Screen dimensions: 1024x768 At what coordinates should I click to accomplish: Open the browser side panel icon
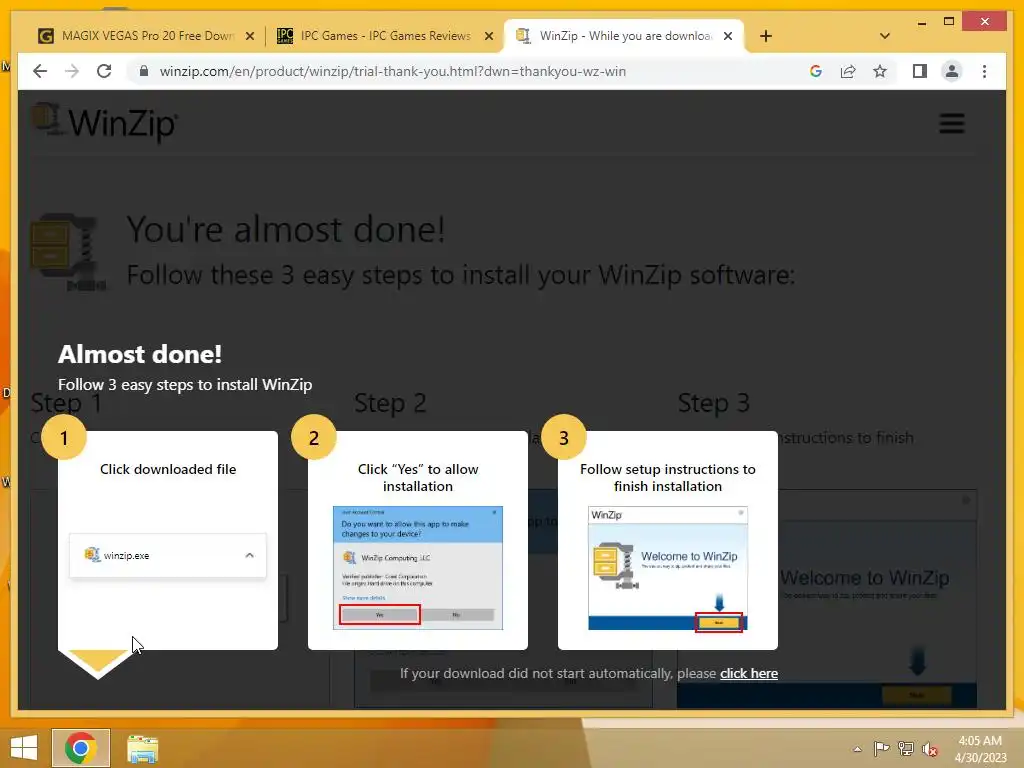pyautogui.click(x=920, y=71)
